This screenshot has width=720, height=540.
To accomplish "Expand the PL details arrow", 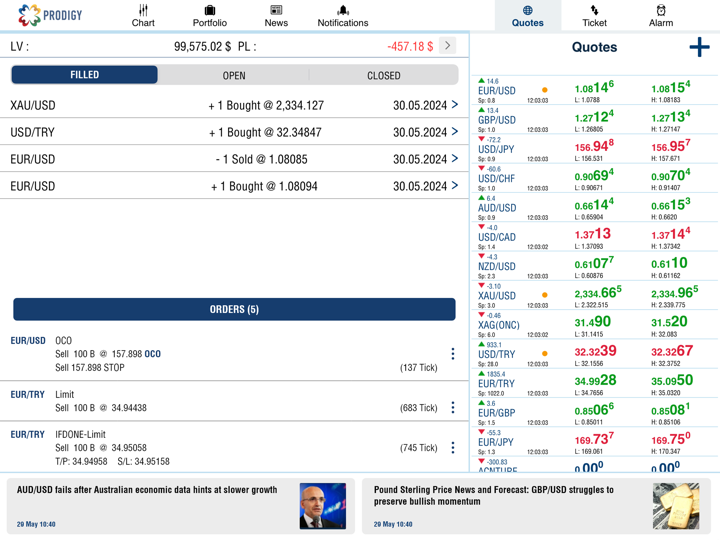I will tap(448, 46).
